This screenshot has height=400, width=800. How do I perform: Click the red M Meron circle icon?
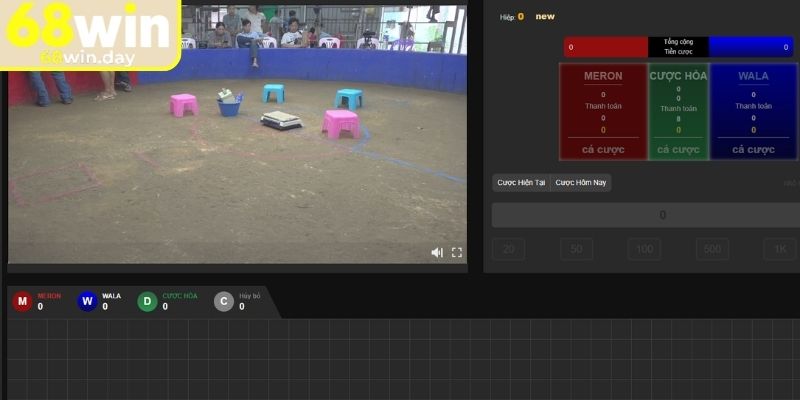22,301
